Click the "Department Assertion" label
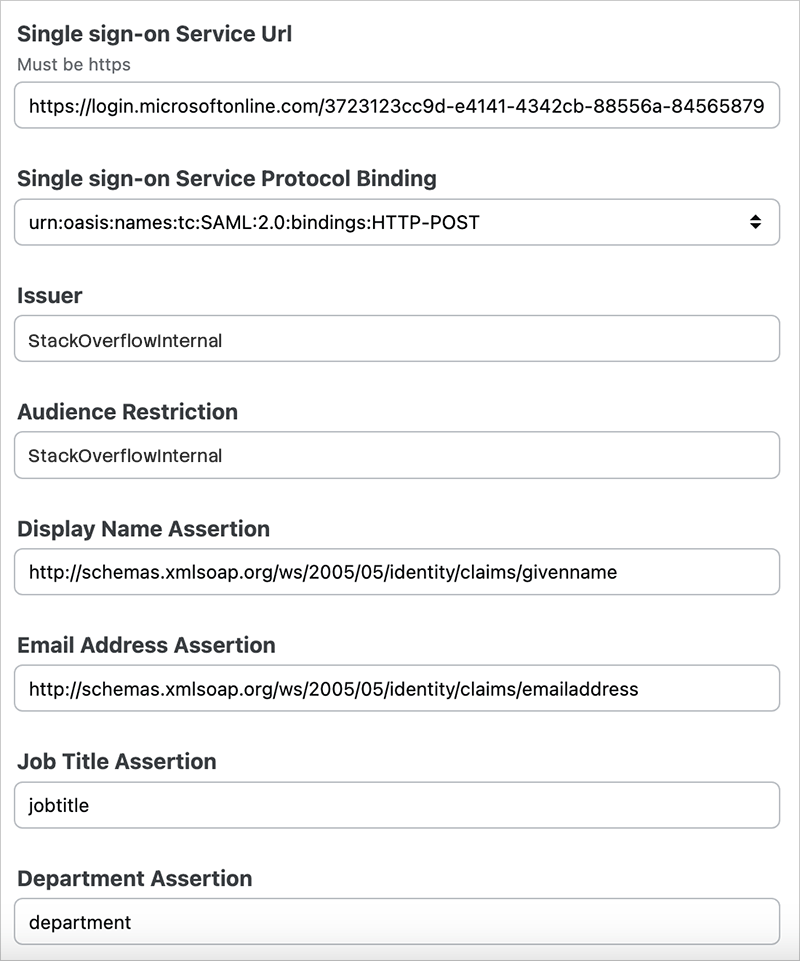This screenshot has width=800, height=961. coord(134,878)
